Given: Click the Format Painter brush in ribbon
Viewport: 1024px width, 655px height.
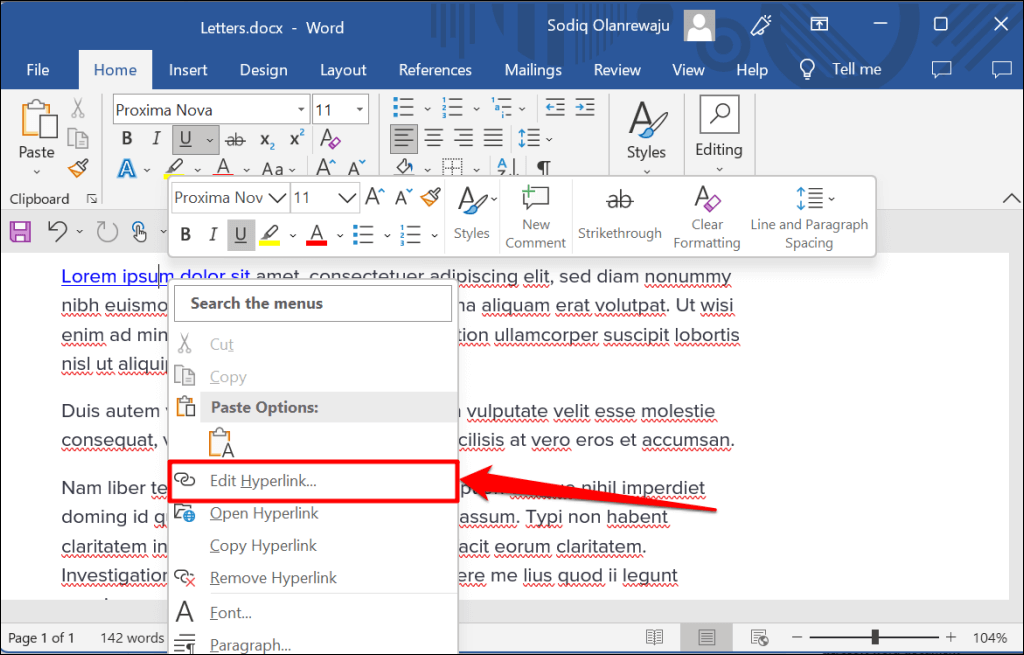Looking at the screenshot, I should click(77, 167).
